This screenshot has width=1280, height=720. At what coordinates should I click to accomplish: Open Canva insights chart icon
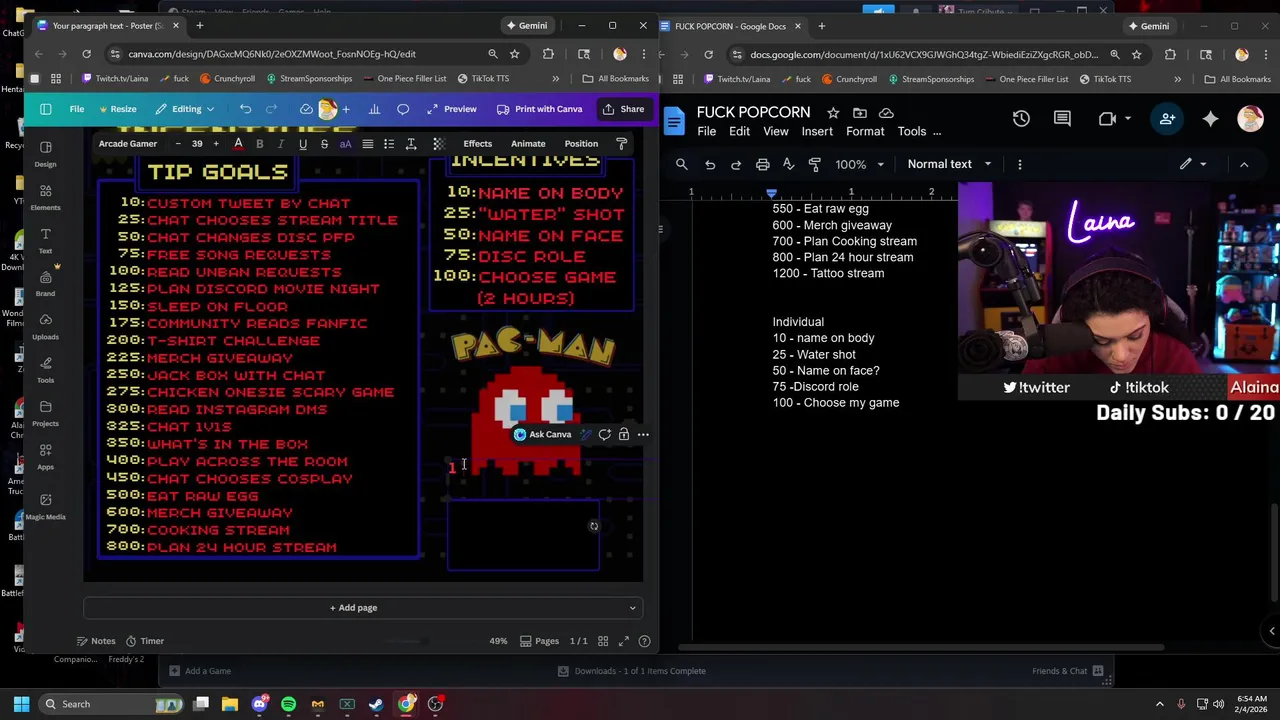tap(374, 109)
